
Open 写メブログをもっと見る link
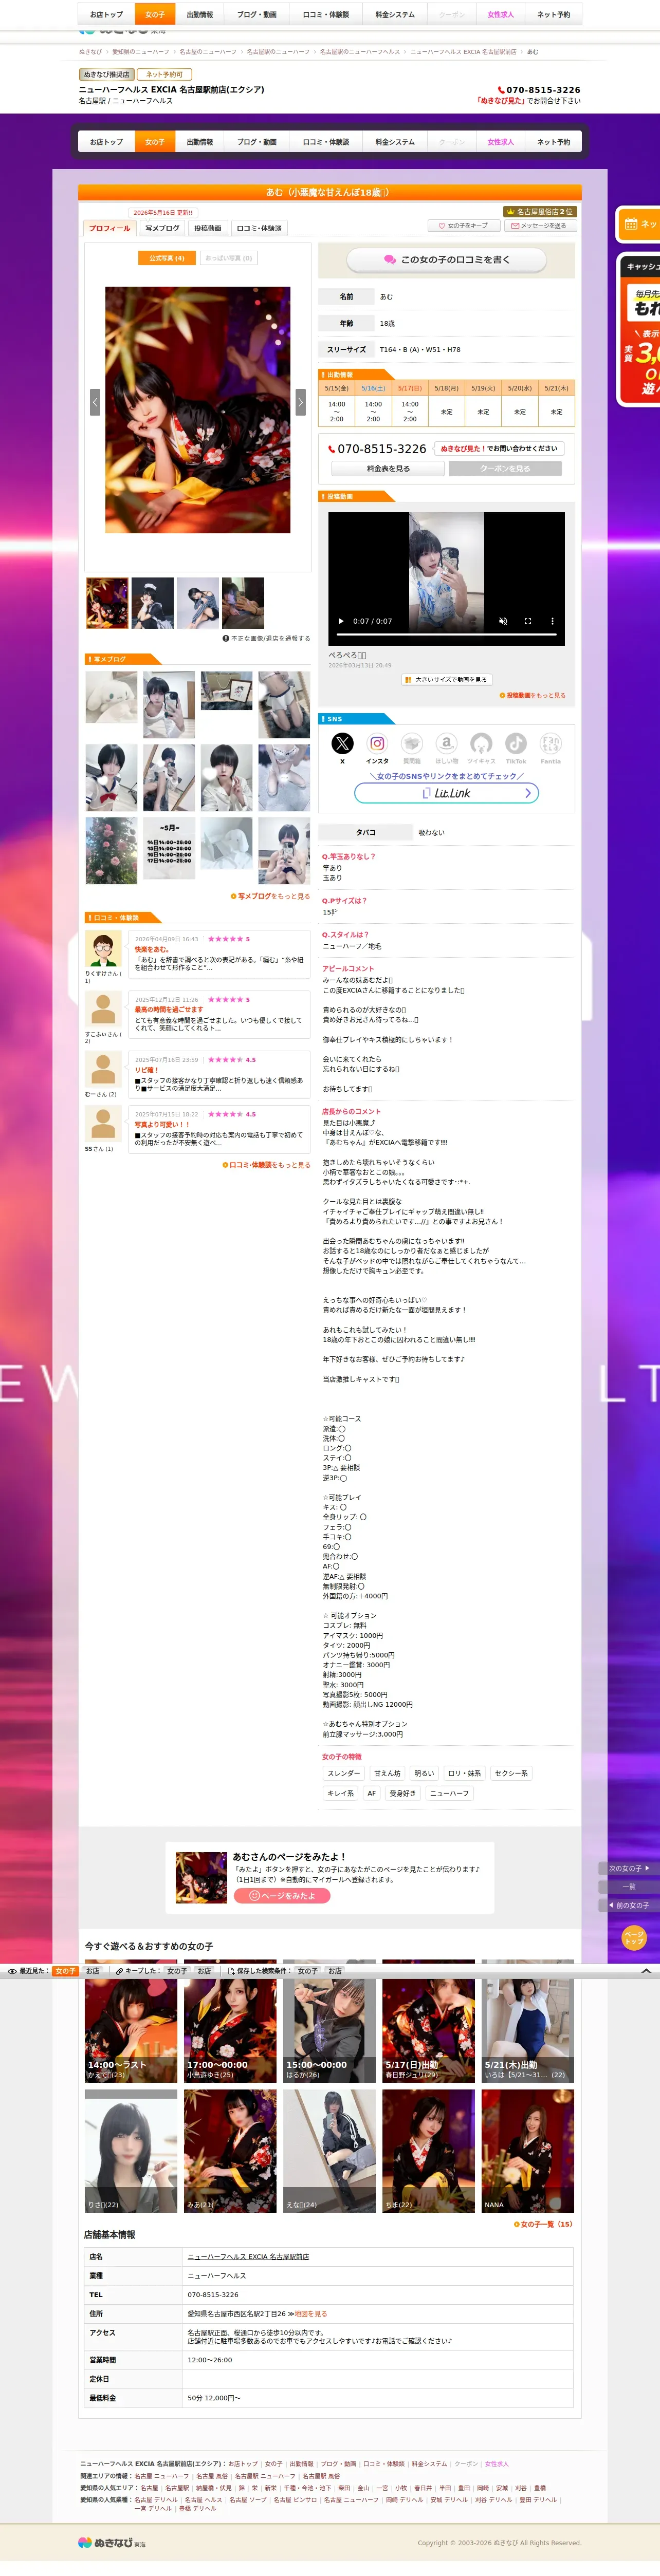point(271,896)
